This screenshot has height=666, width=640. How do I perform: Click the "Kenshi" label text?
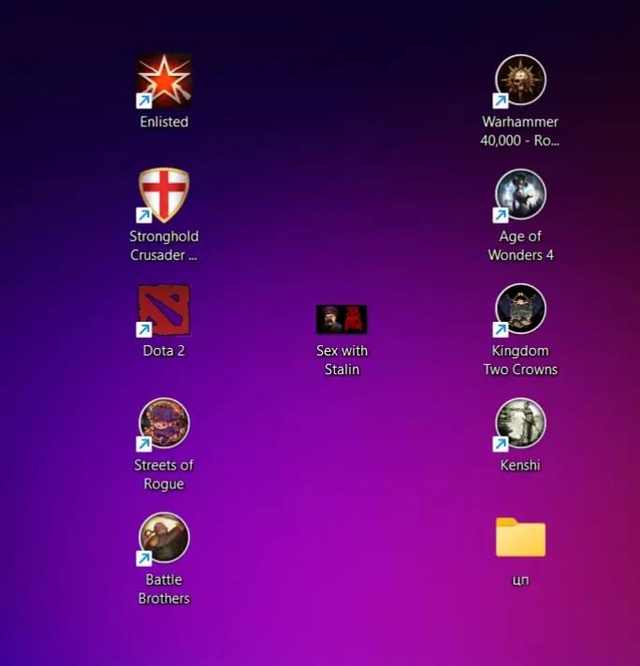pos(520,465)
